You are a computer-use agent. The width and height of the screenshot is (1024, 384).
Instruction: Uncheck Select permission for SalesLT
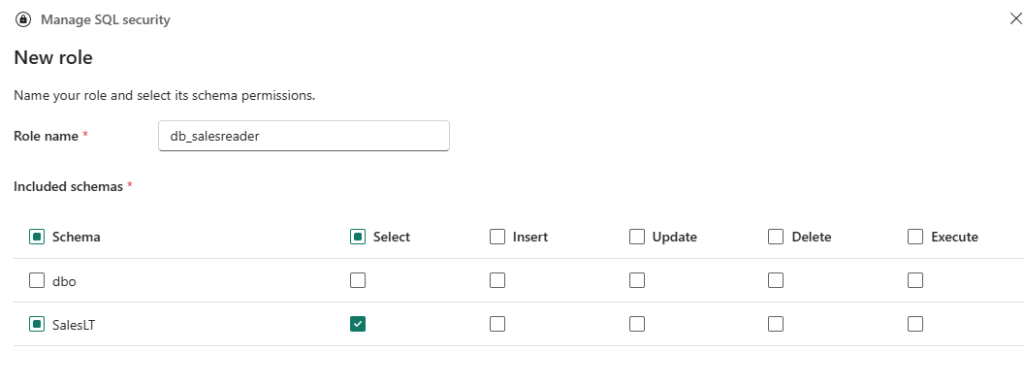tap(358, 323)
